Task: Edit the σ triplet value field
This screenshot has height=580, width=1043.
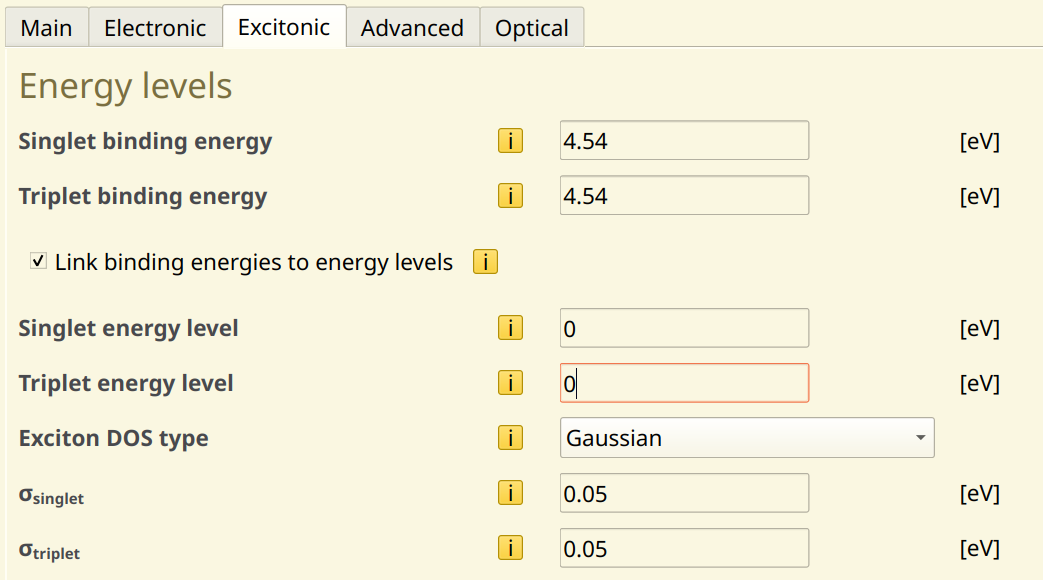Action: [684, 548]
